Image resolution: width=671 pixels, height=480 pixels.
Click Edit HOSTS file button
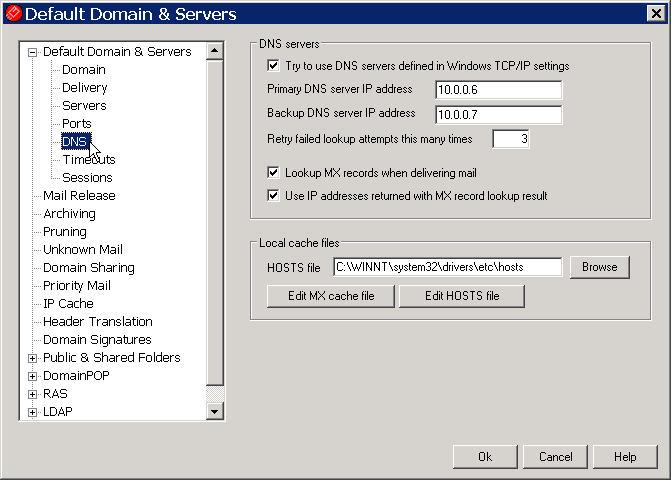(x=462, y=296)
